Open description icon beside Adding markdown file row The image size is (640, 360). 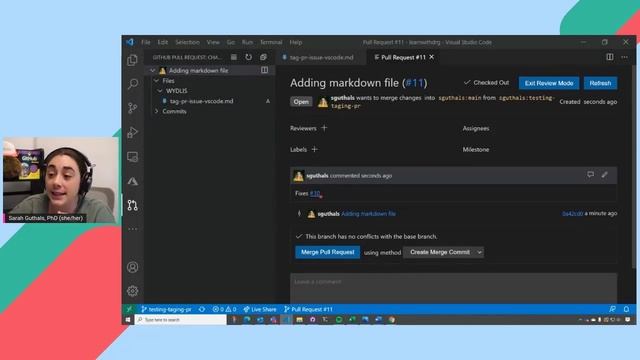pyautogui.click(x=264, y=70)
